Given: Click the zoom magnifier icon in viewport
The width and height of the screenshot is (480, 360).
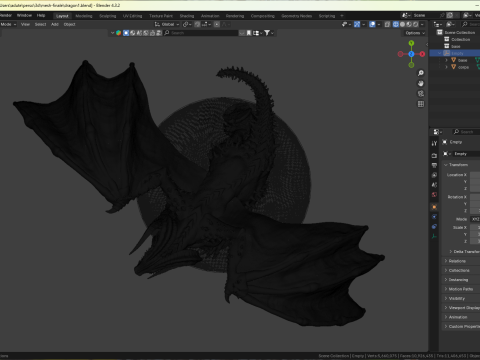Looking at the screenshot, I should pyautogui.click(x=421, y=73).
